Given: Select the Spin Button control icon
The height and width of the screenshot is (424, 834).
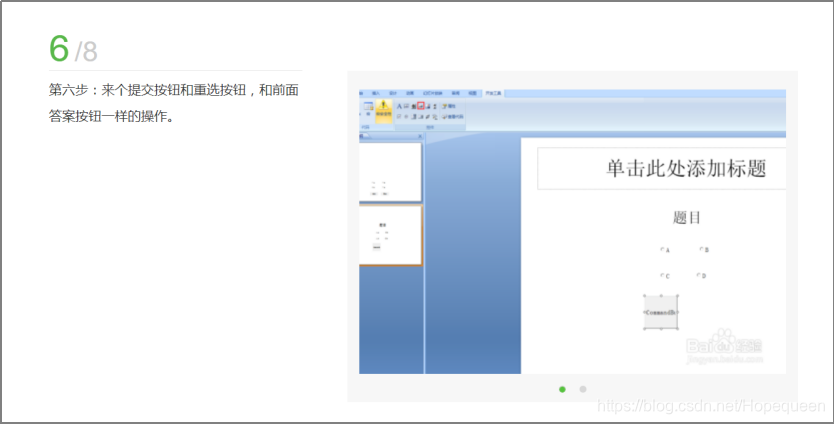Looking at the screenshot, I should tap(413, 106).
